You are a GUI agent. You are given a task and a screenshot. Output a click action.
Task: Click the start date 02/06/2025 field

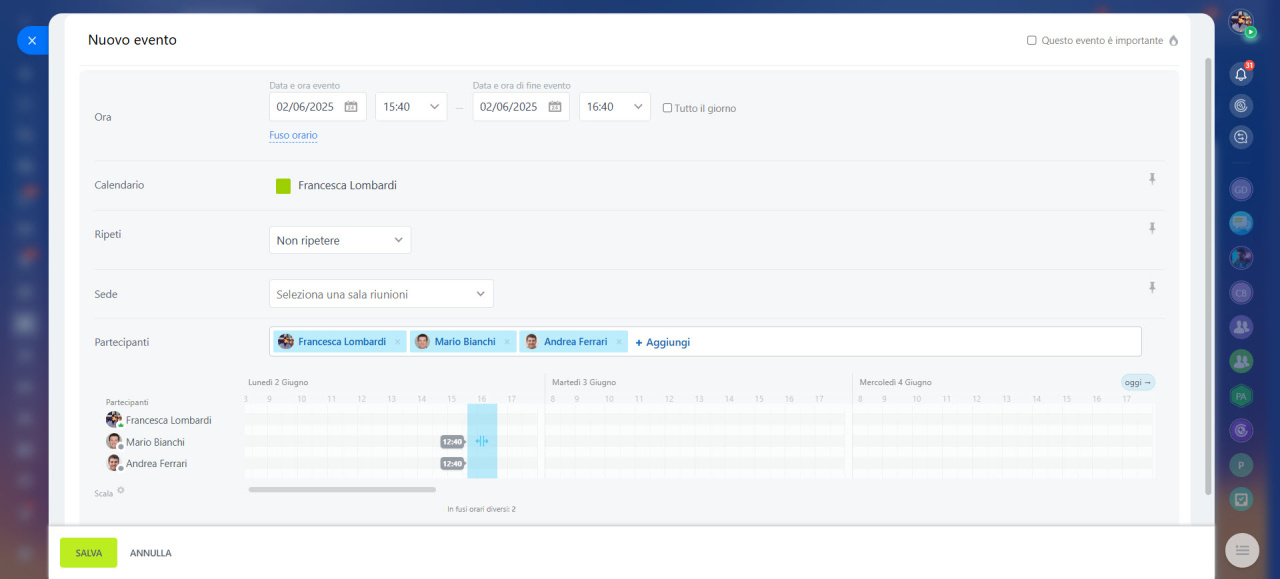click(x=318, y=107)
